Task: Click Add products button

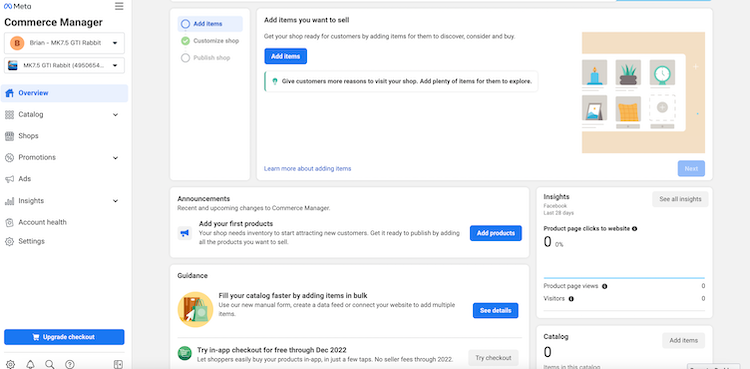Action: (x=496, y=233)
